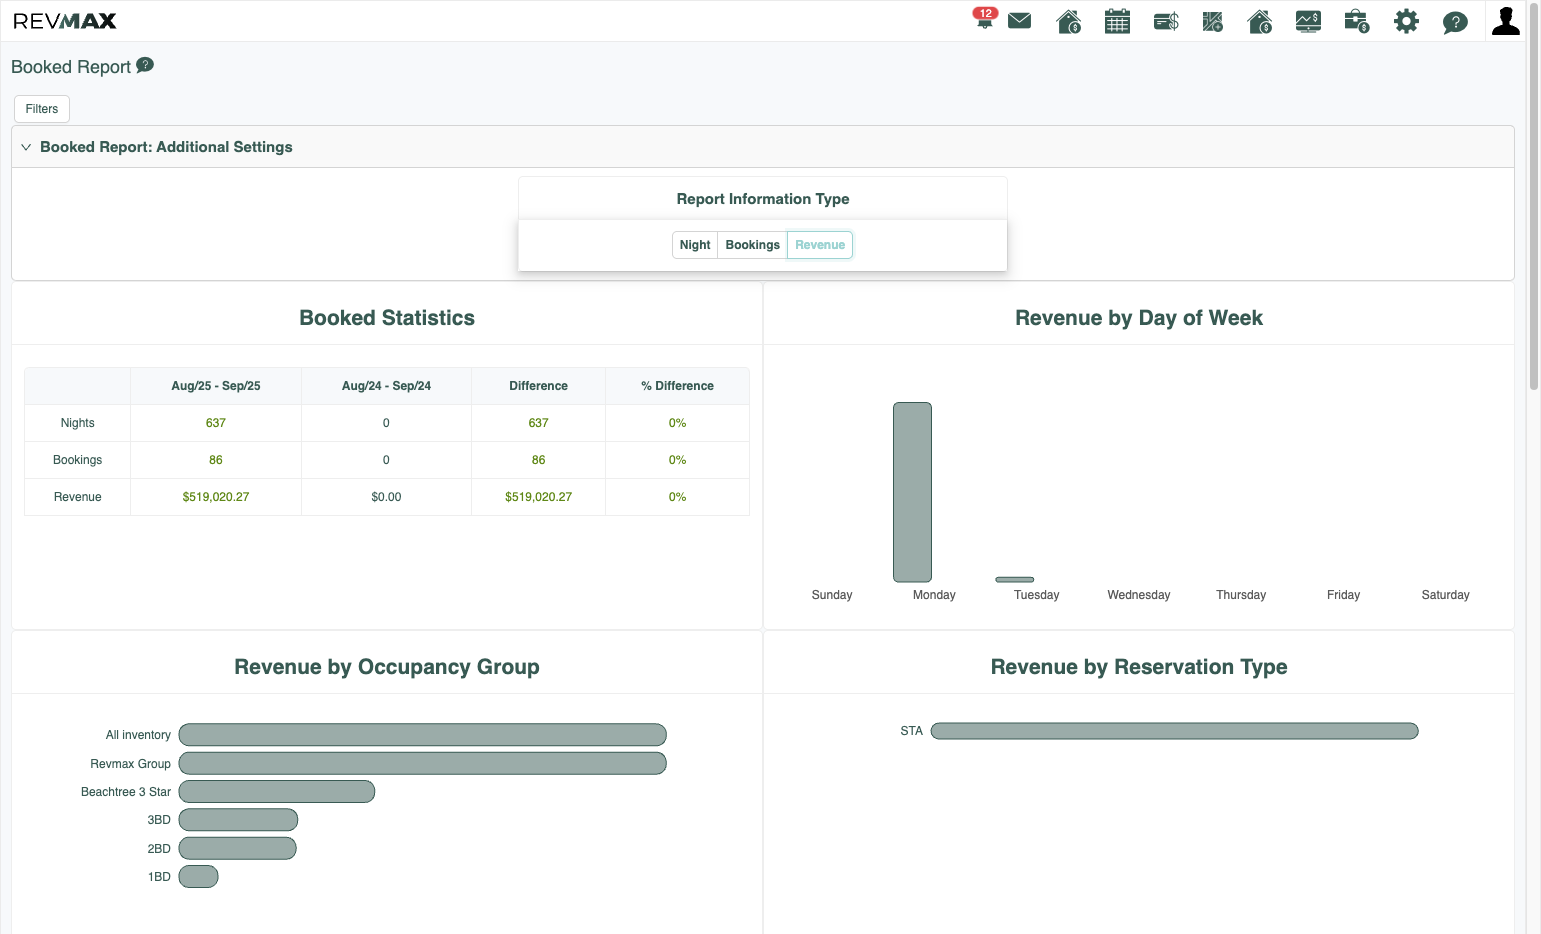
Task: Click the 86 value under Difference
Action: tap(538, 460)
